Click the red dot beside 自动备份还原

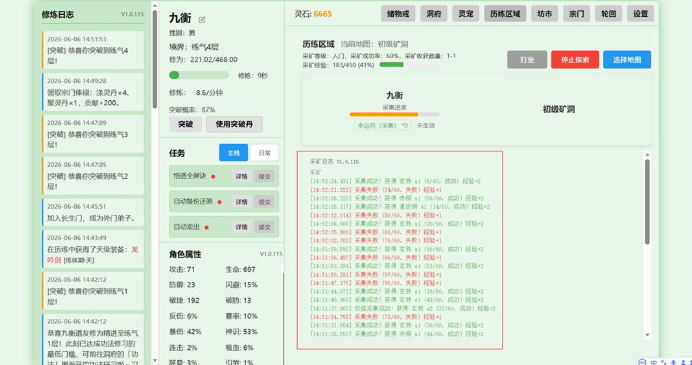pos(220,202)
